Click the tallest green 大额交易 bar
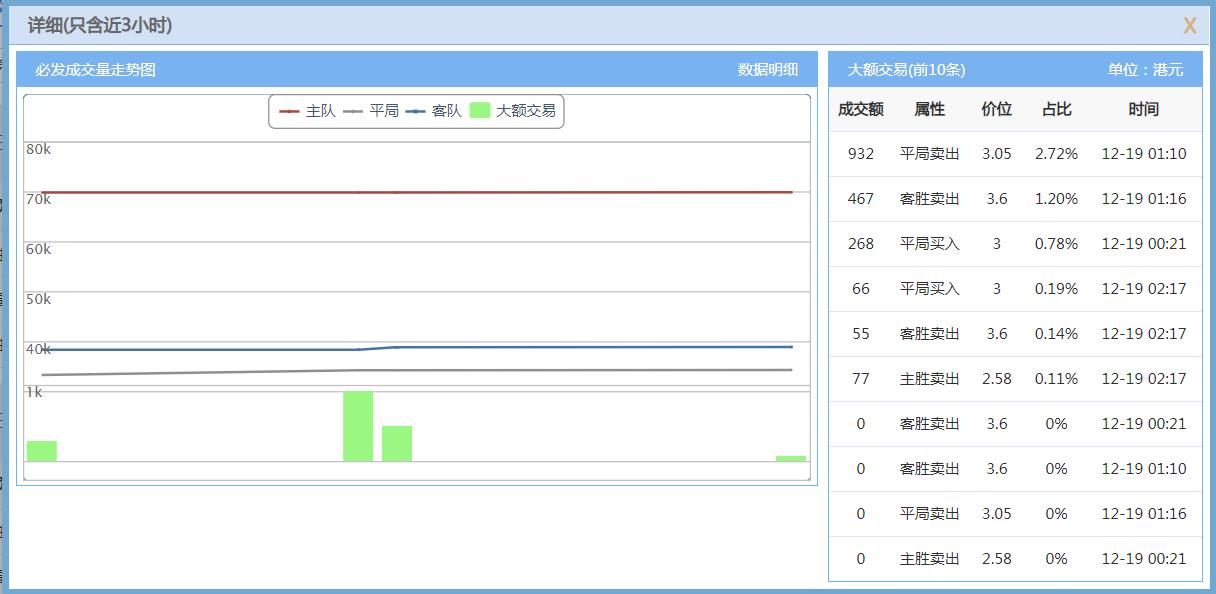The height and width of the screenshot is (594, 1216). tap(358, 425)
